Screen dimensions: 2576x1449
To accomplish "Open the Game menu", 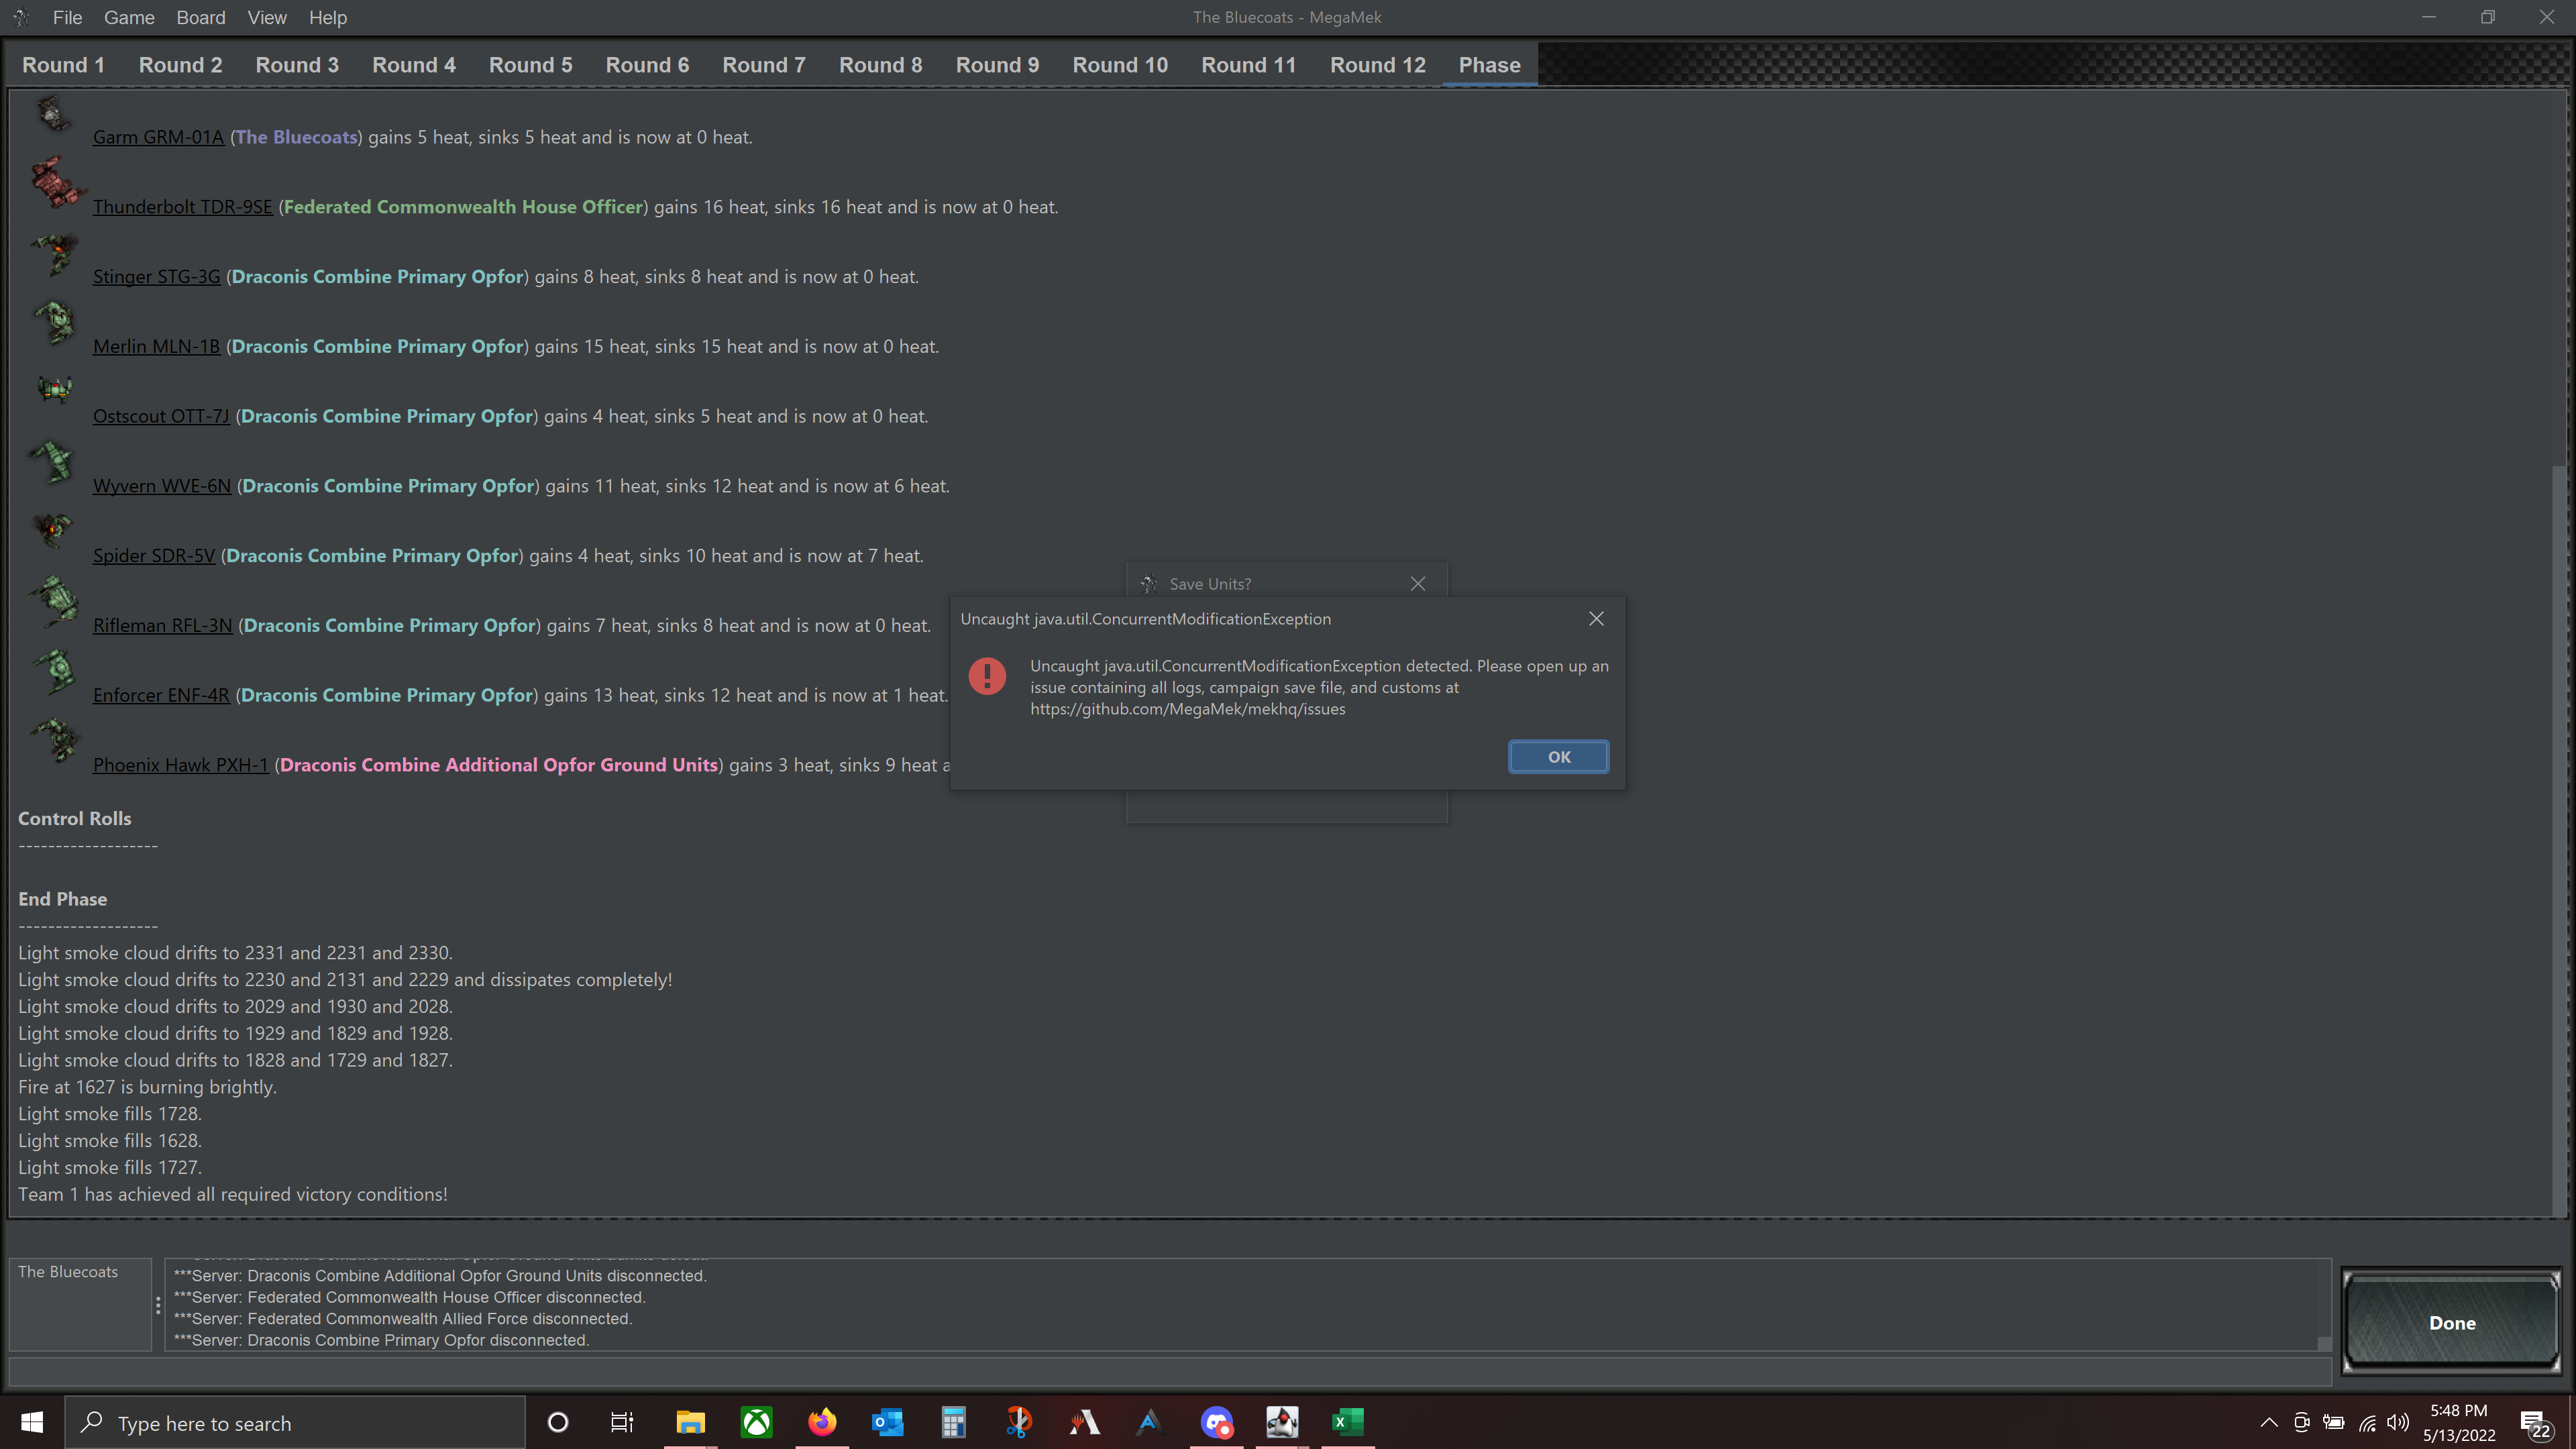I will (129, 17).
